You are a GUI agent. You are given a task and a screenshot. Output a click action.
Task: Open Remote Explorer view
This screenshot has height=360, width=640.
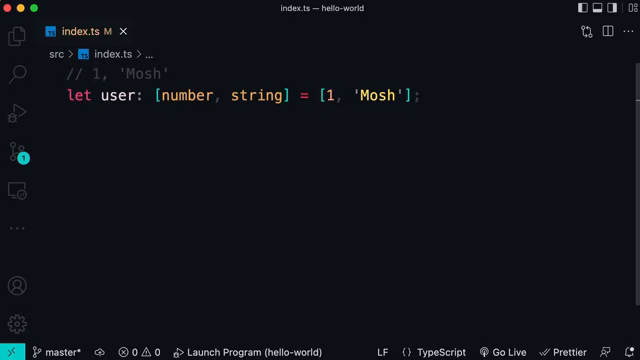[x=17, y=191]
